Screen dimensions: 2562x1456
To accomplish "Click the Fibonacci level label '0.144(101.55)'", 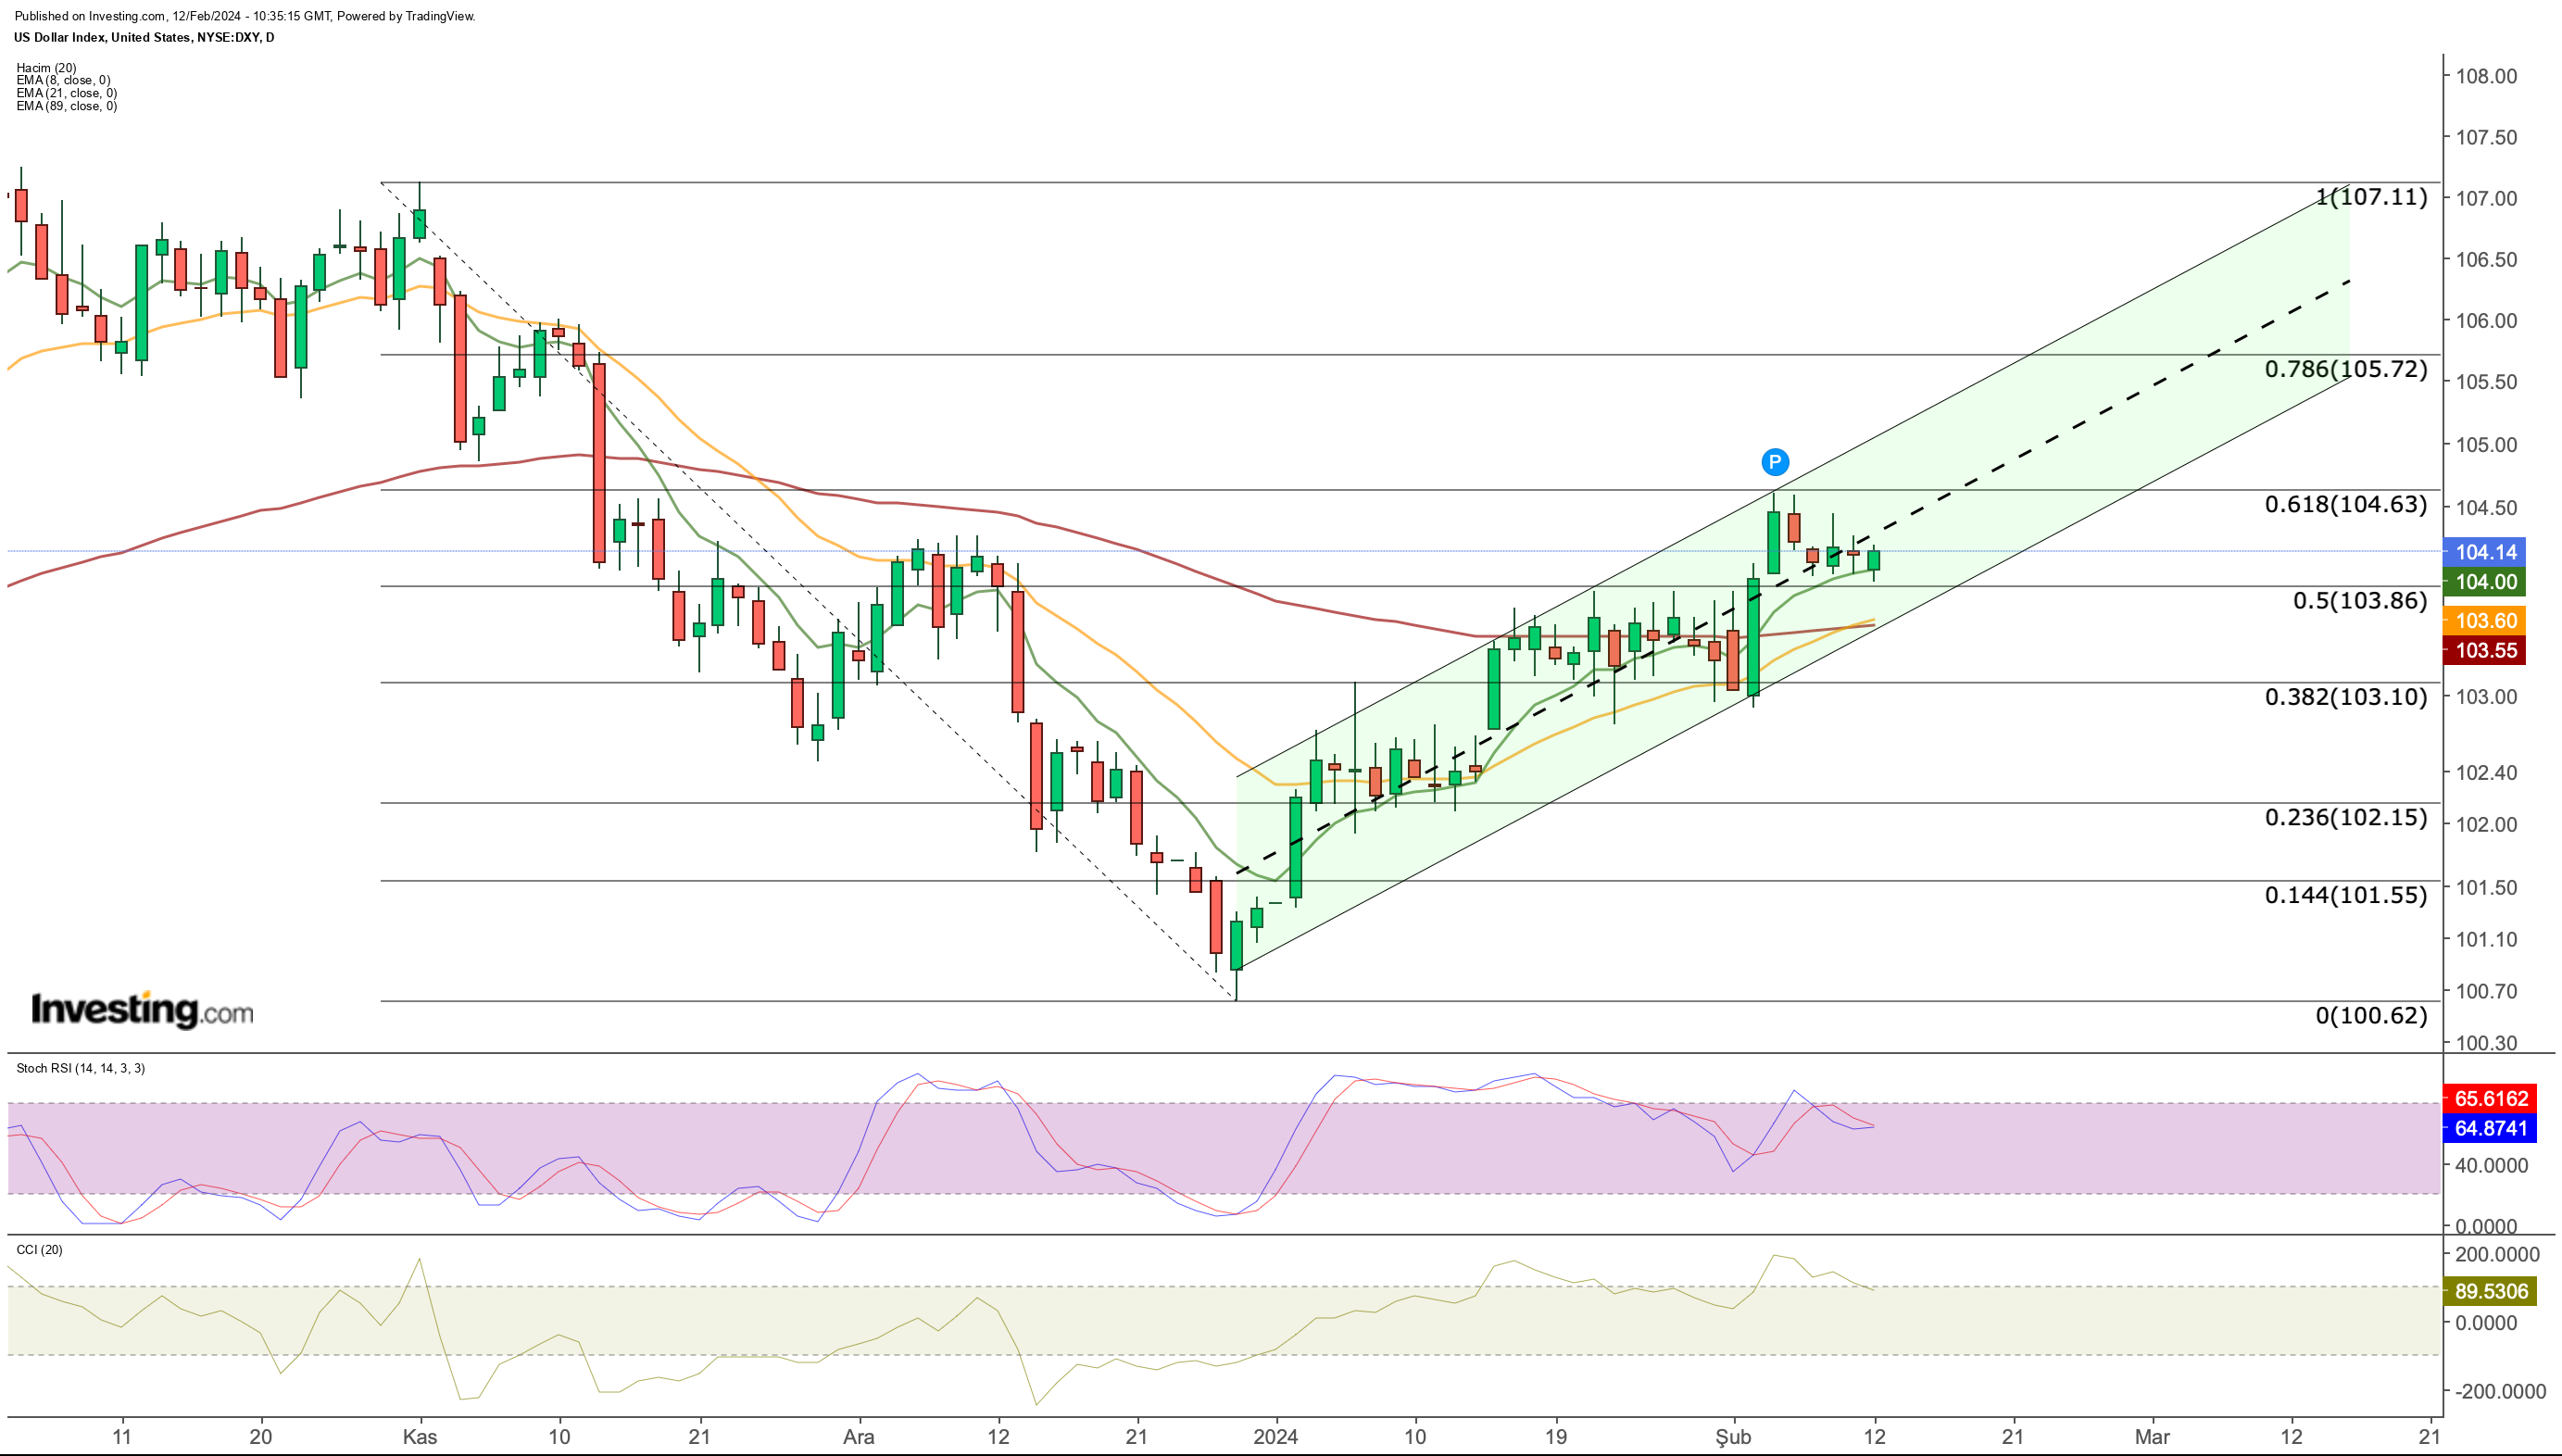I will (x=2346, y=895).
